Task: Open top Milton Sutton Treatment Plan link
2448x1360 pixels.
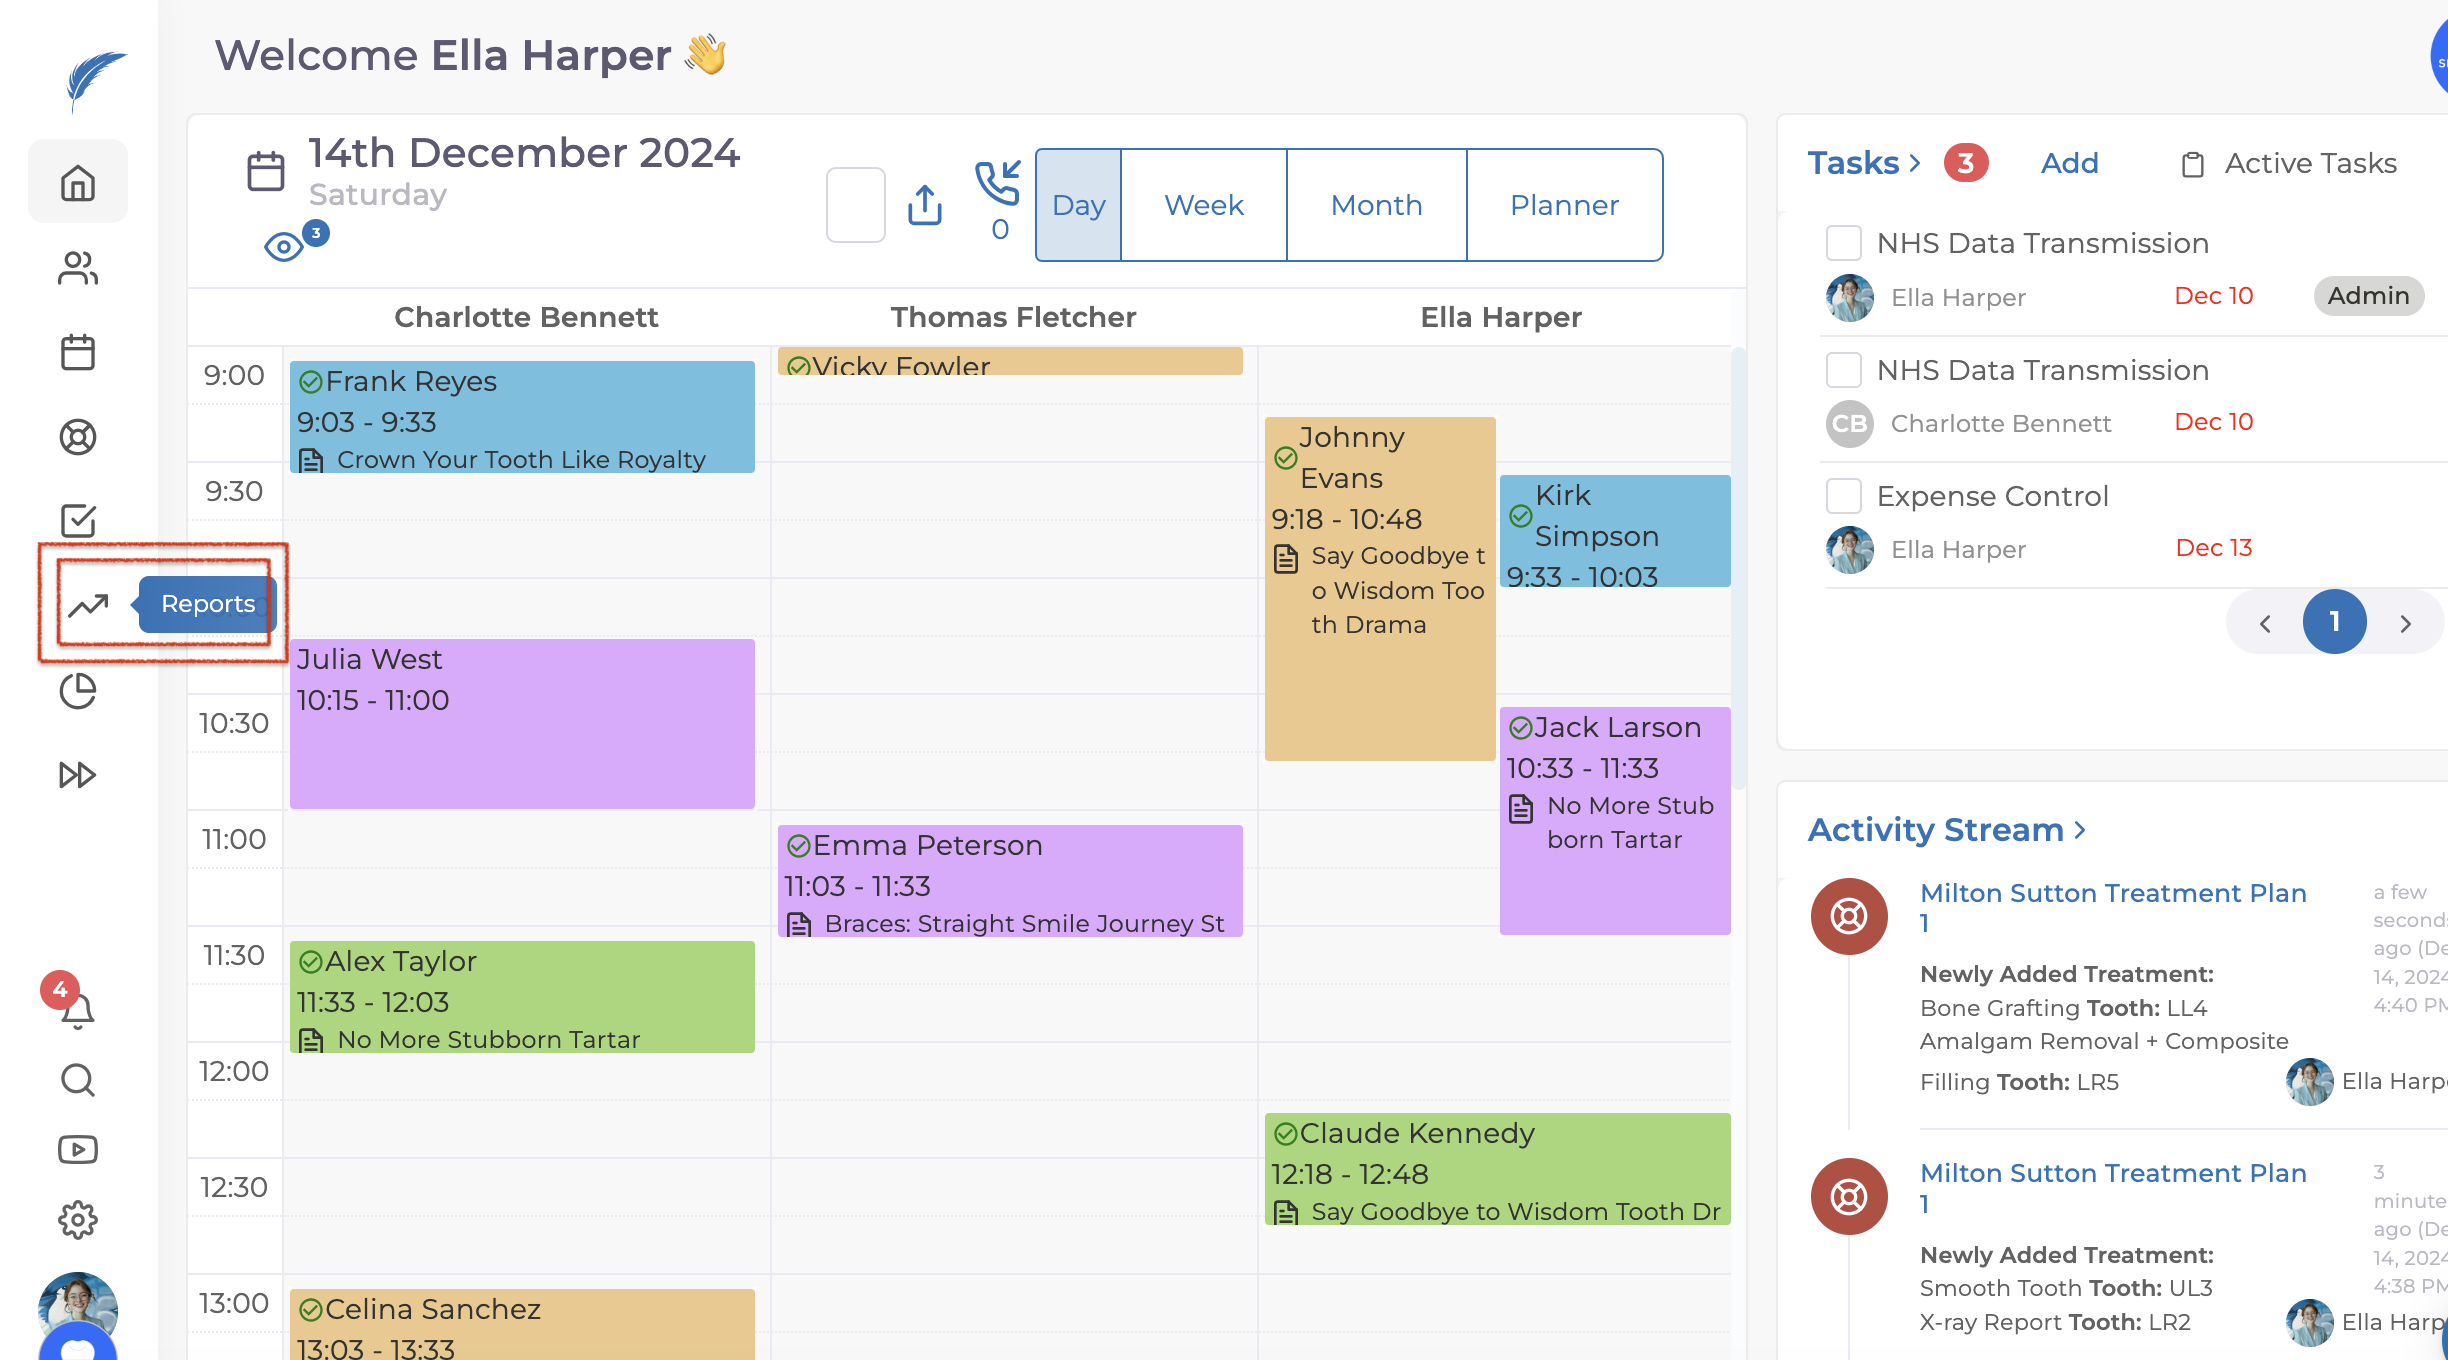Action: pos(2113,893)
